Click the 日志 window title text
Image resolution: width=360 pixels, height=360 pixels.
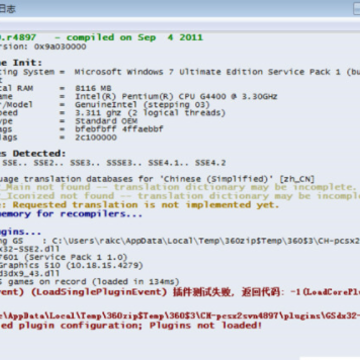(7, 9)
